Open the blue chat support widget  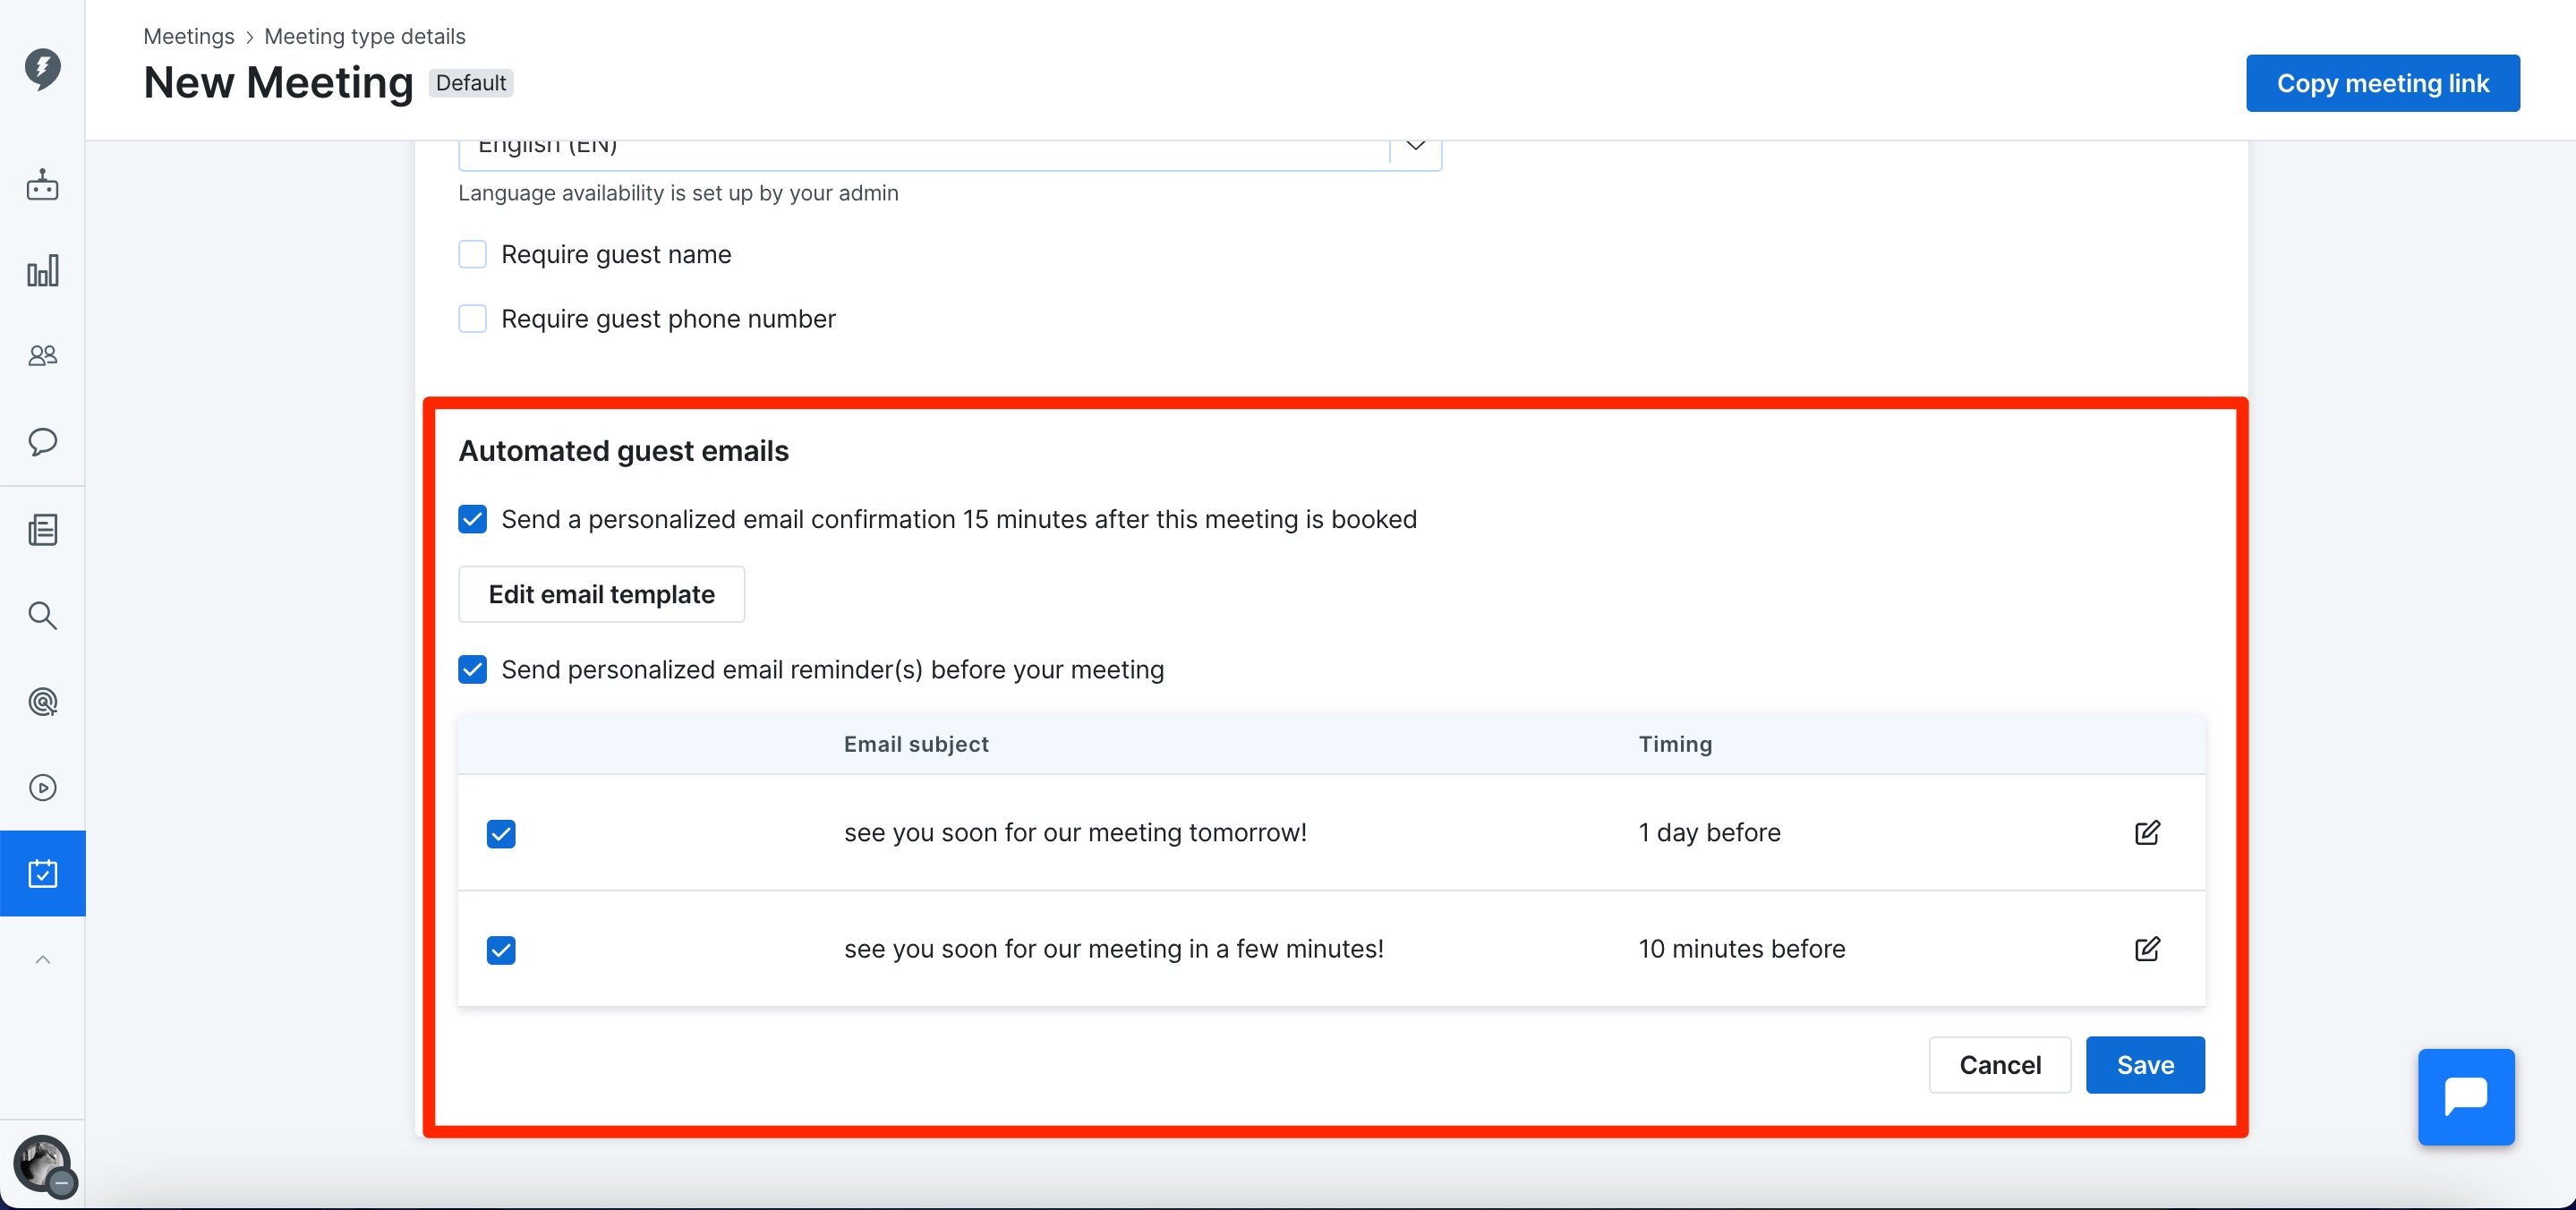(2465, 1096)
